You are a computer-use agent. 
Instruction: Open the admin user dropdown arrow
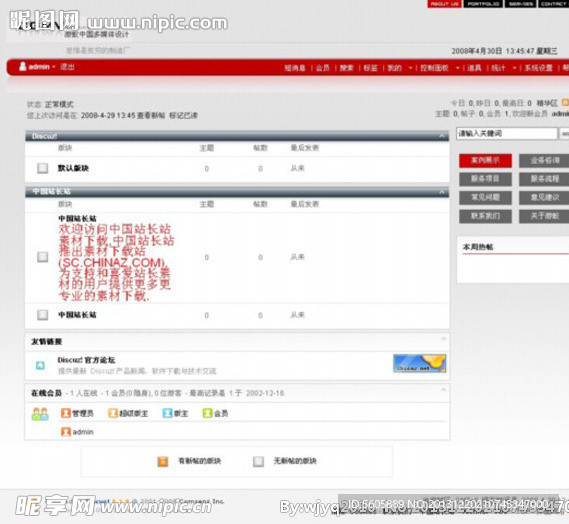[54, 67]
